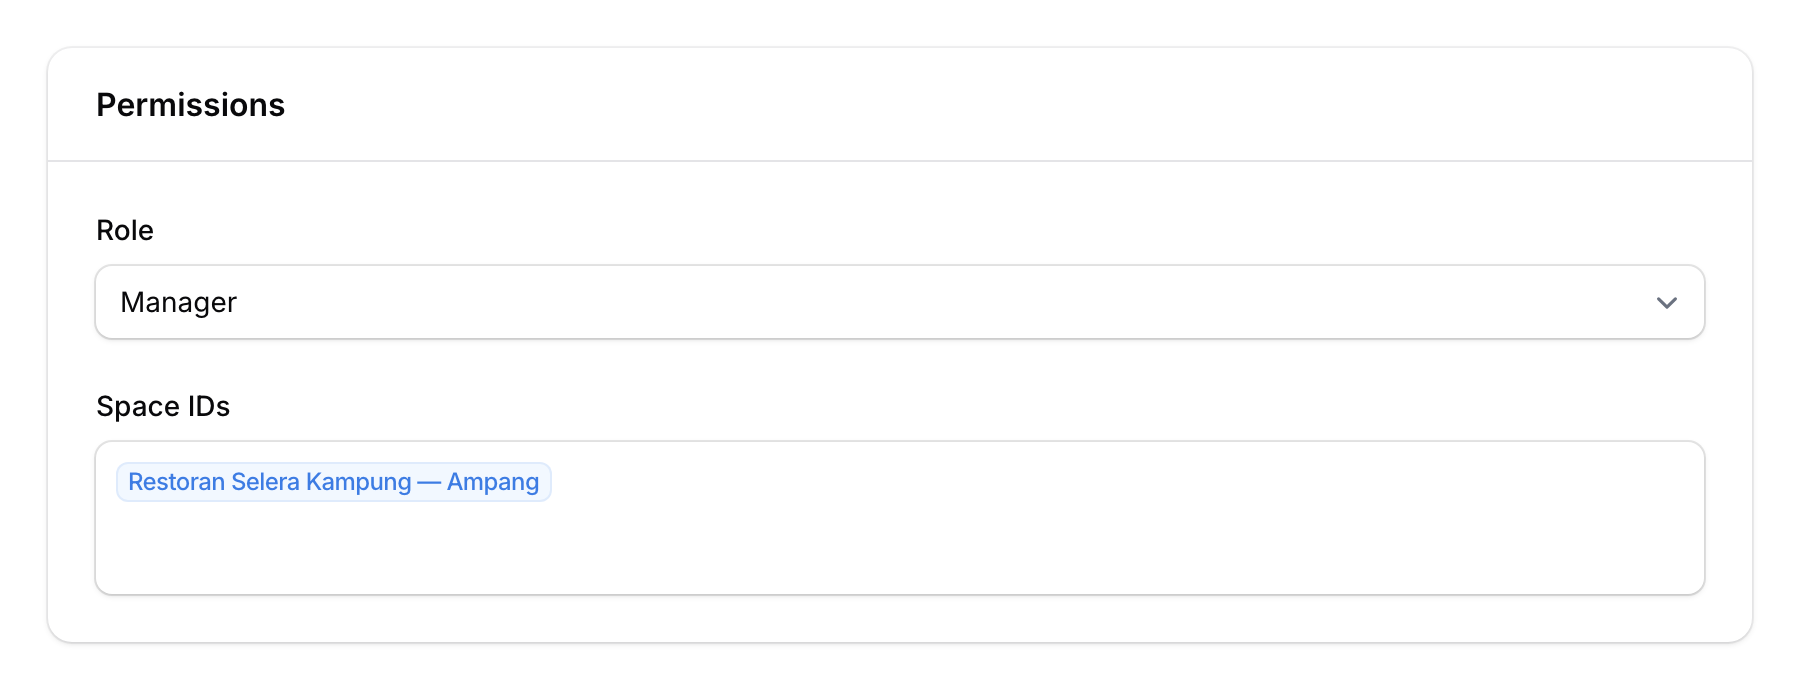The image size is (1800, 690).
Task: Click the Space IDs label
Action: (163, 406)
